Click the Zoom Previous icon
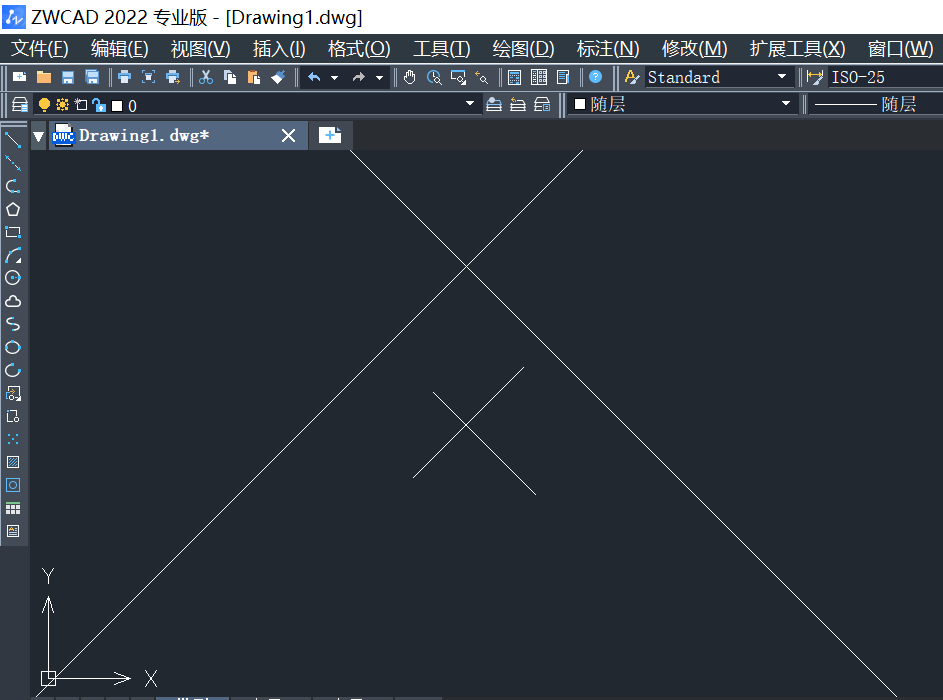The height and width of the screenshot is (700, 943). tap(482, 77)
